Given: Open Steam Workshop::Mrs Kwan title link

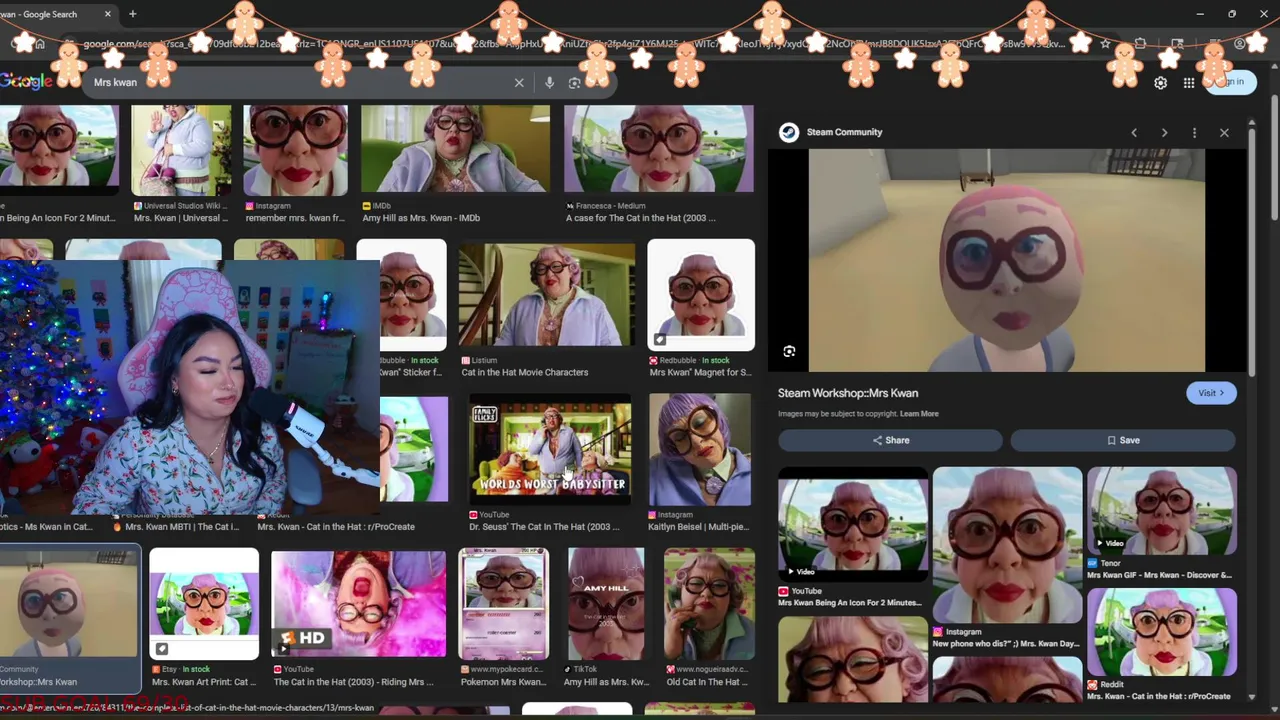Looking at the screenshot, I should click(x=848, y=393).
